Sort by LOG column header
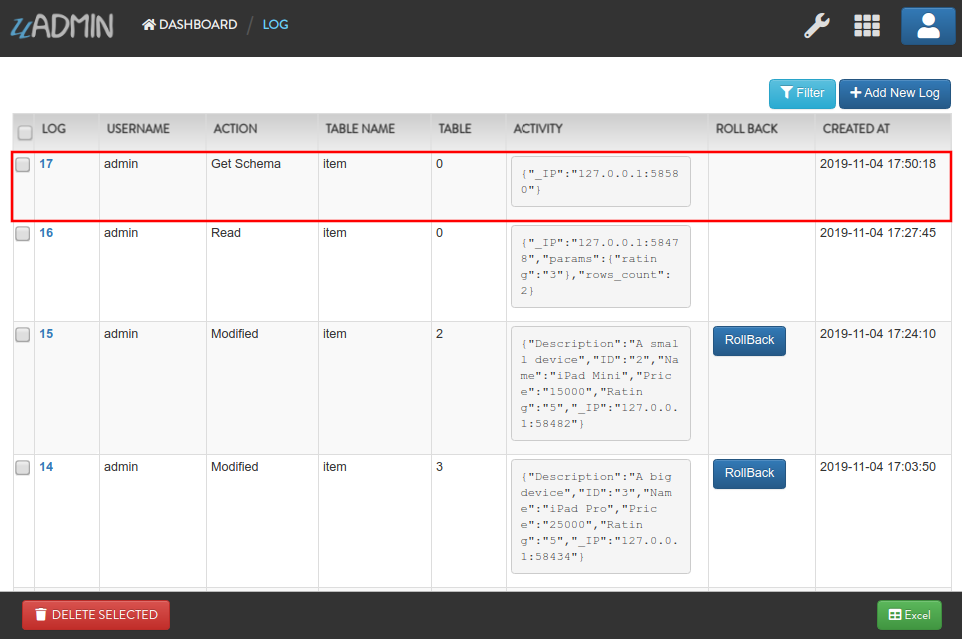Image resolution: width=962 pixels, height=639 pixels. pyautogui.click(x=53, y=129)
